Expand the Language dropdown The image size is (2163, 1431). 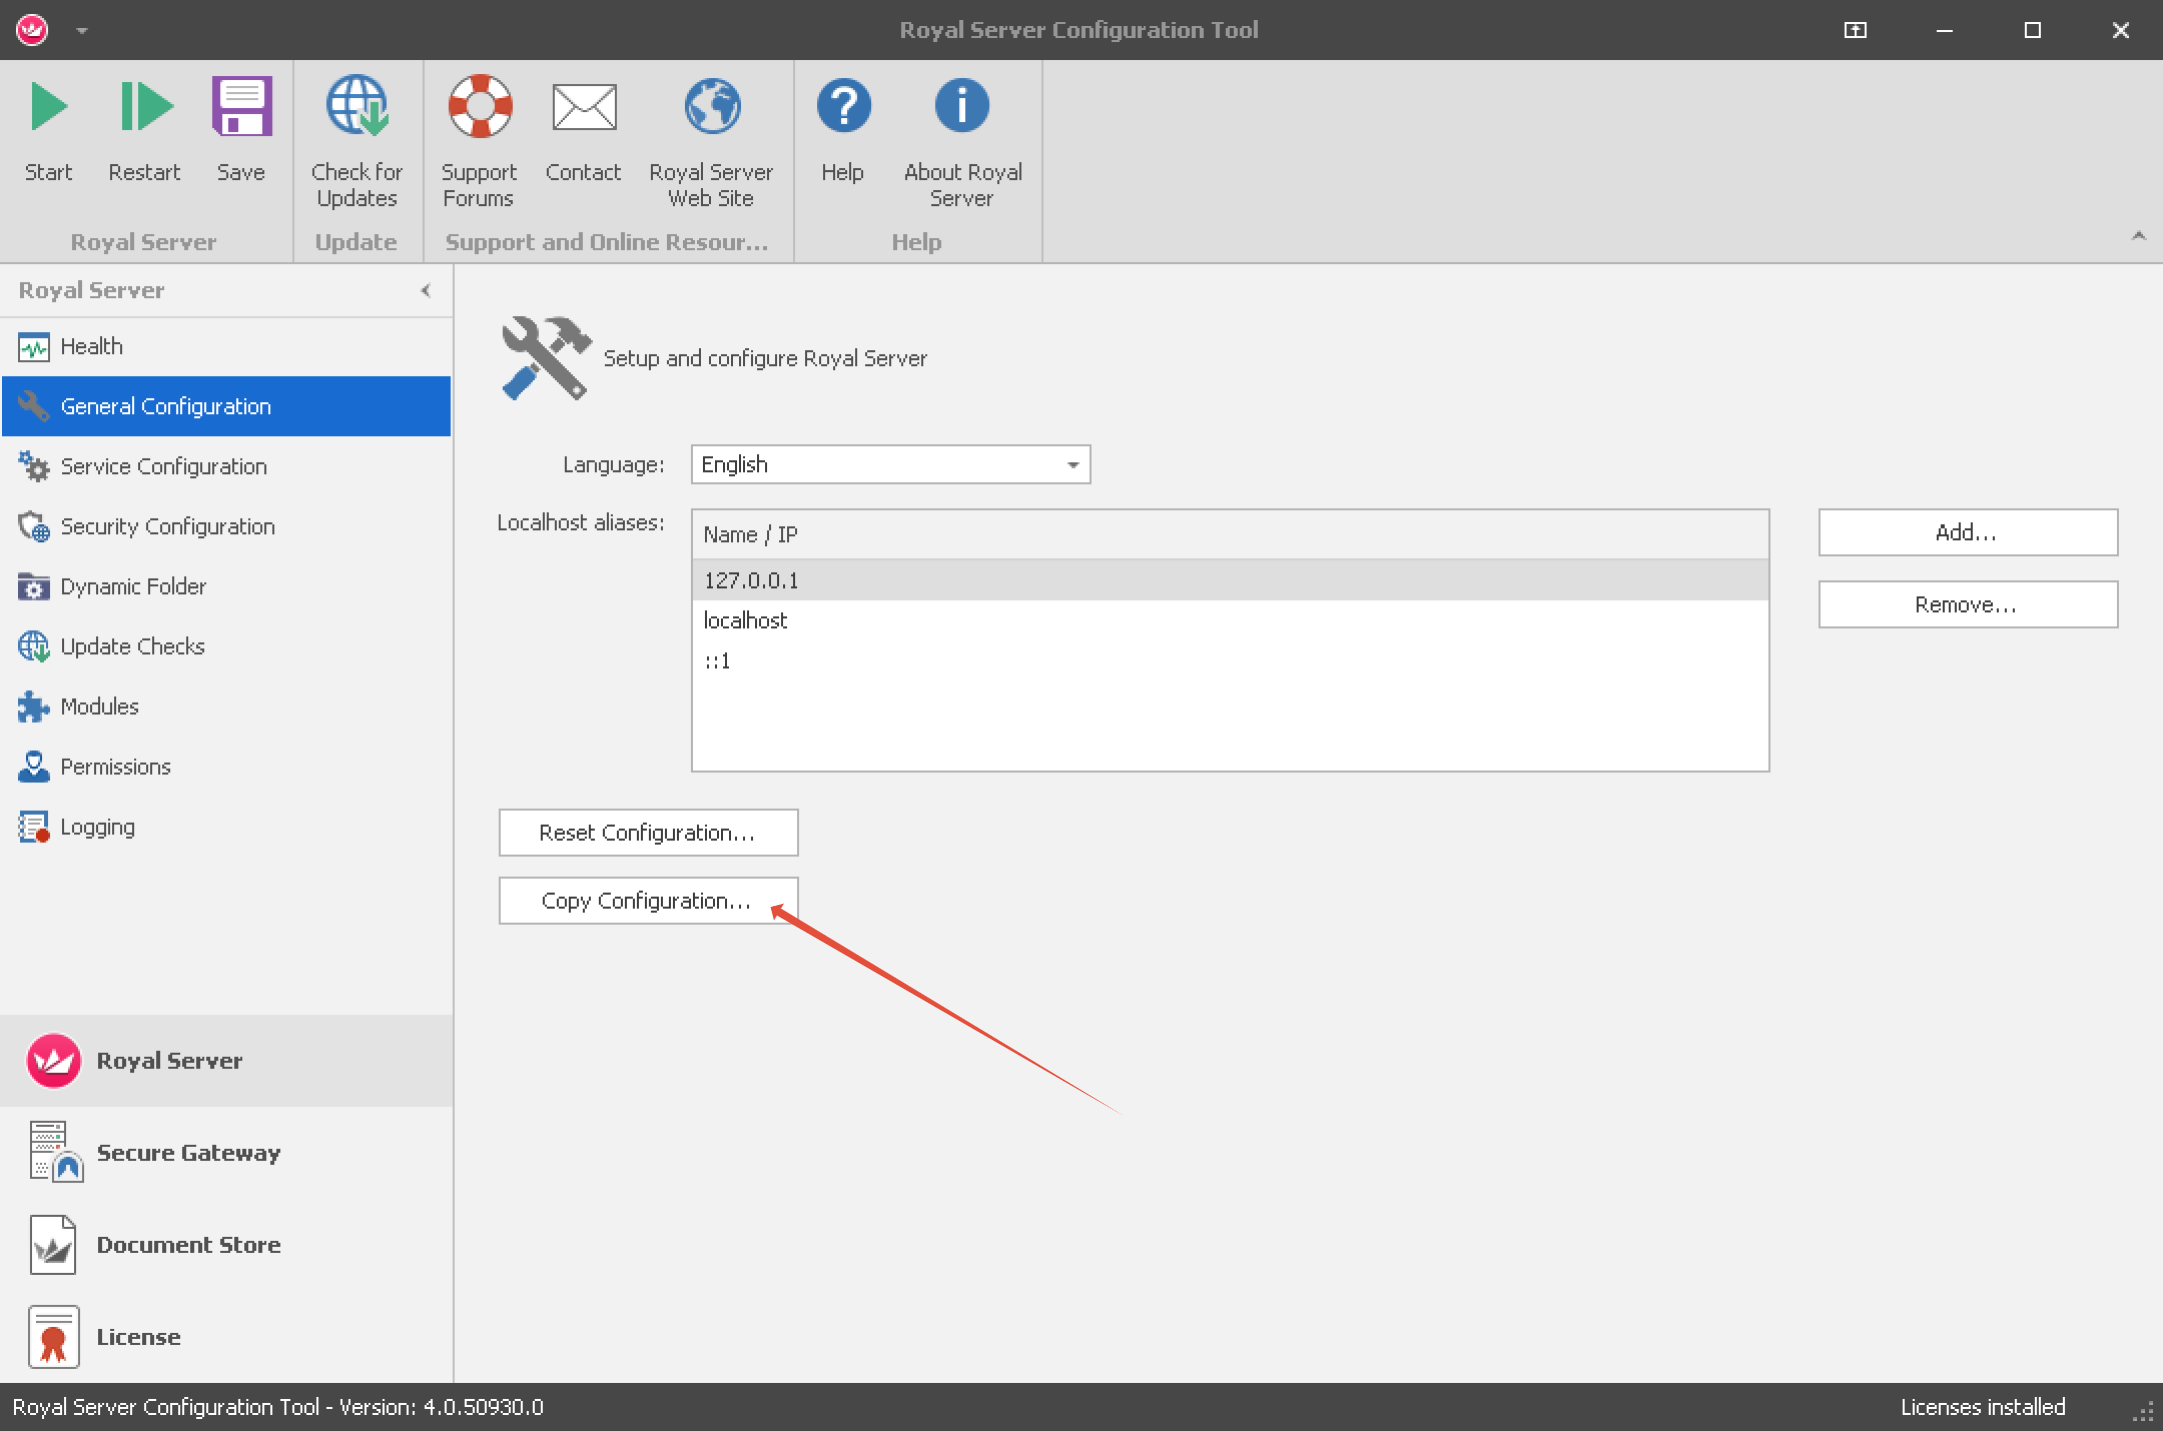click(1073, 465)
